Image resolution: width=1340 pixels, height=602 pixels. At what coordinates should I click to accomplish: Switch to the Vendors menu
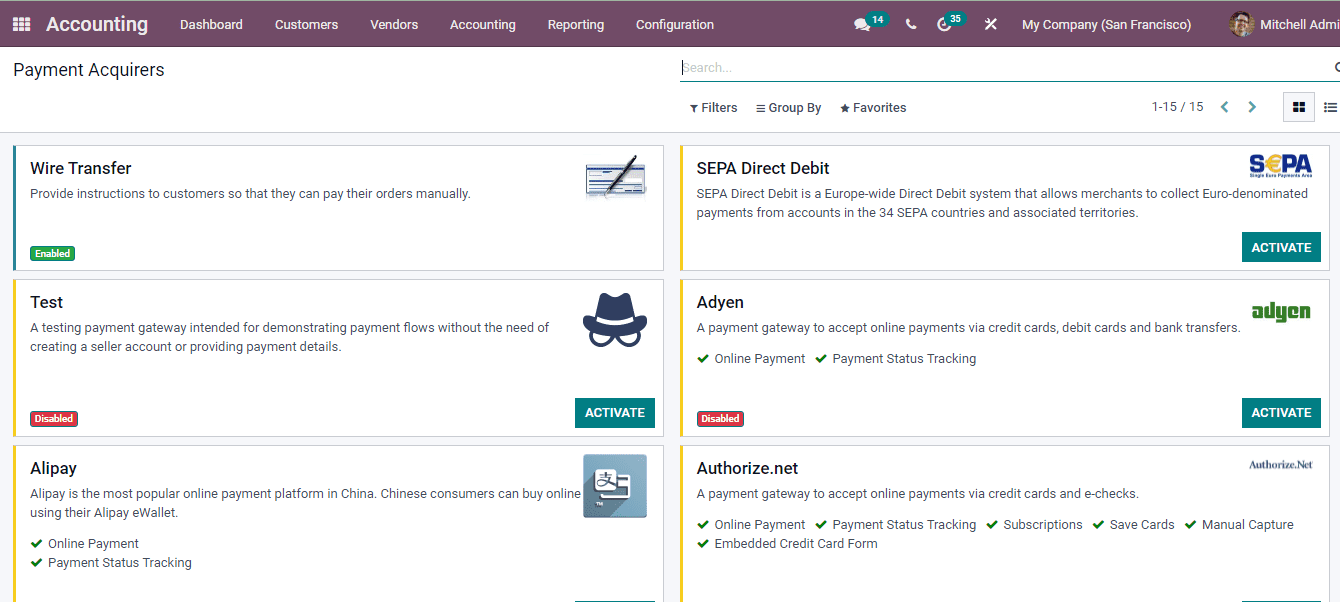(393, 24)
